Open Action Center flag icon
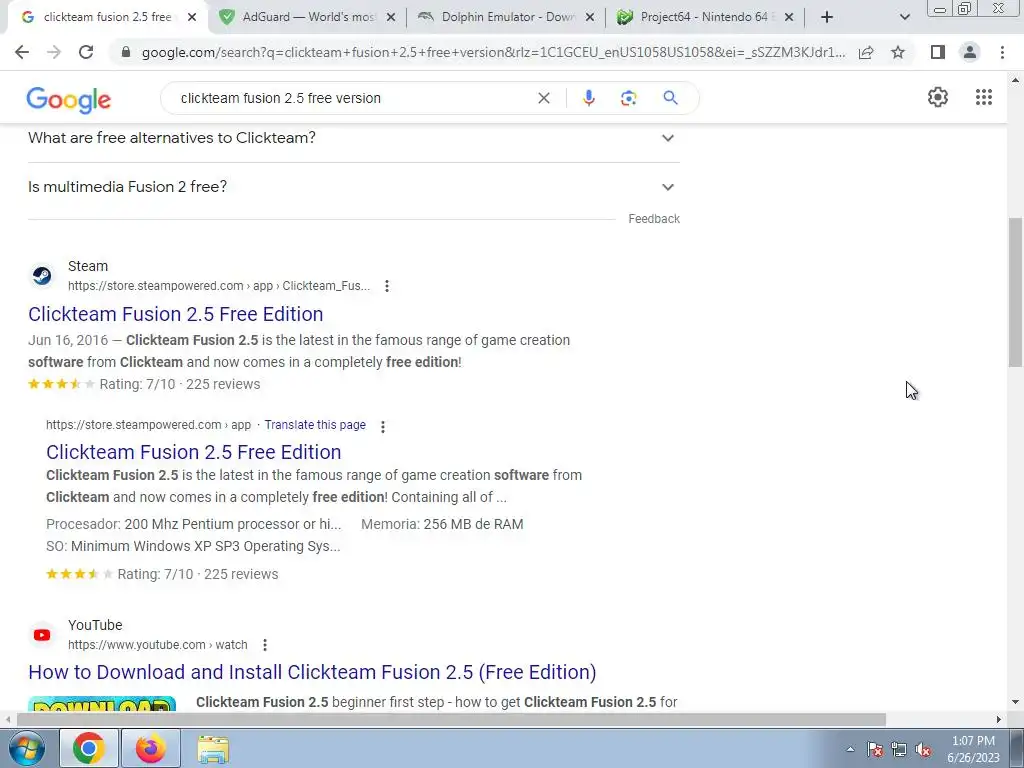Image resolution: width=1024 pixels, height=768 pixels. tap(875, 750)
